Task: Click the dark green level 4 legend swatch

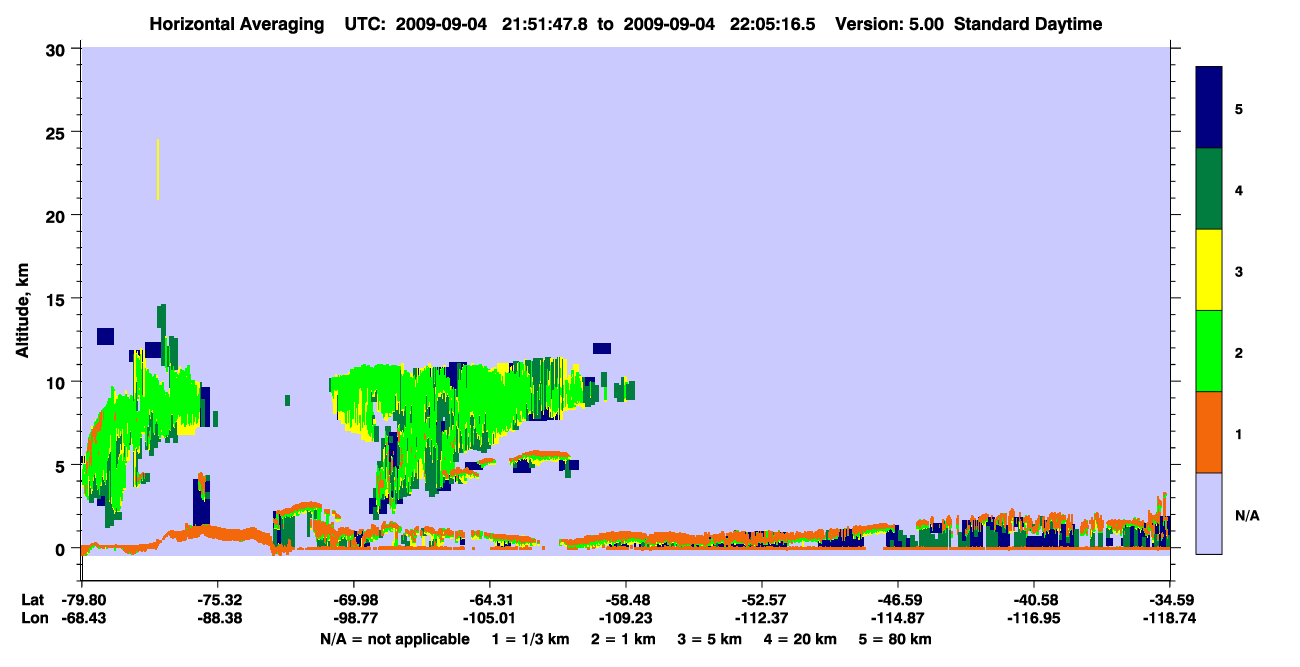Action: [1209, 189]
